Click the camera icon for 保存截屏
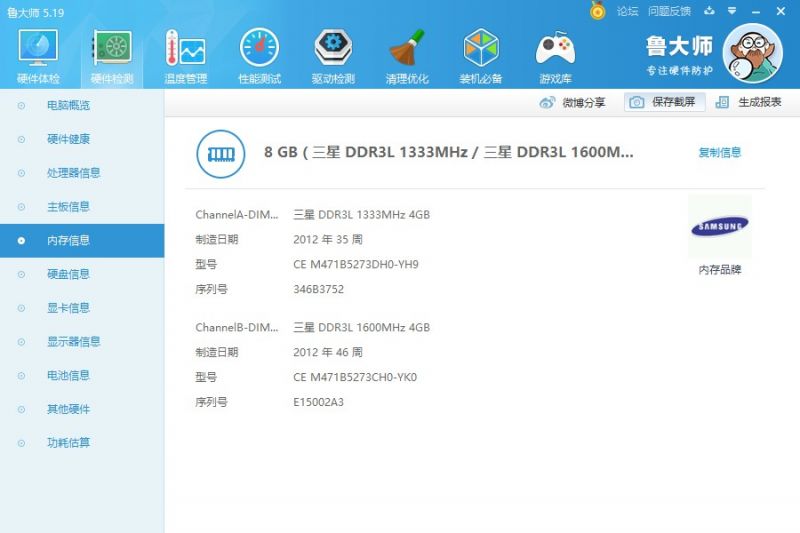The width and height of the screenshot is (800, 533). tap(636, 103)
